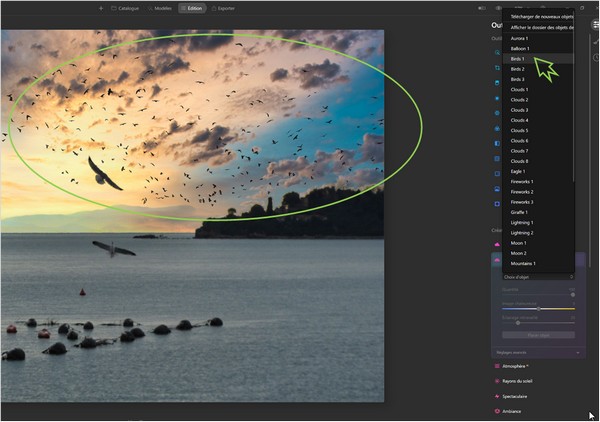Open the Exporter tab

click(223, 8)
